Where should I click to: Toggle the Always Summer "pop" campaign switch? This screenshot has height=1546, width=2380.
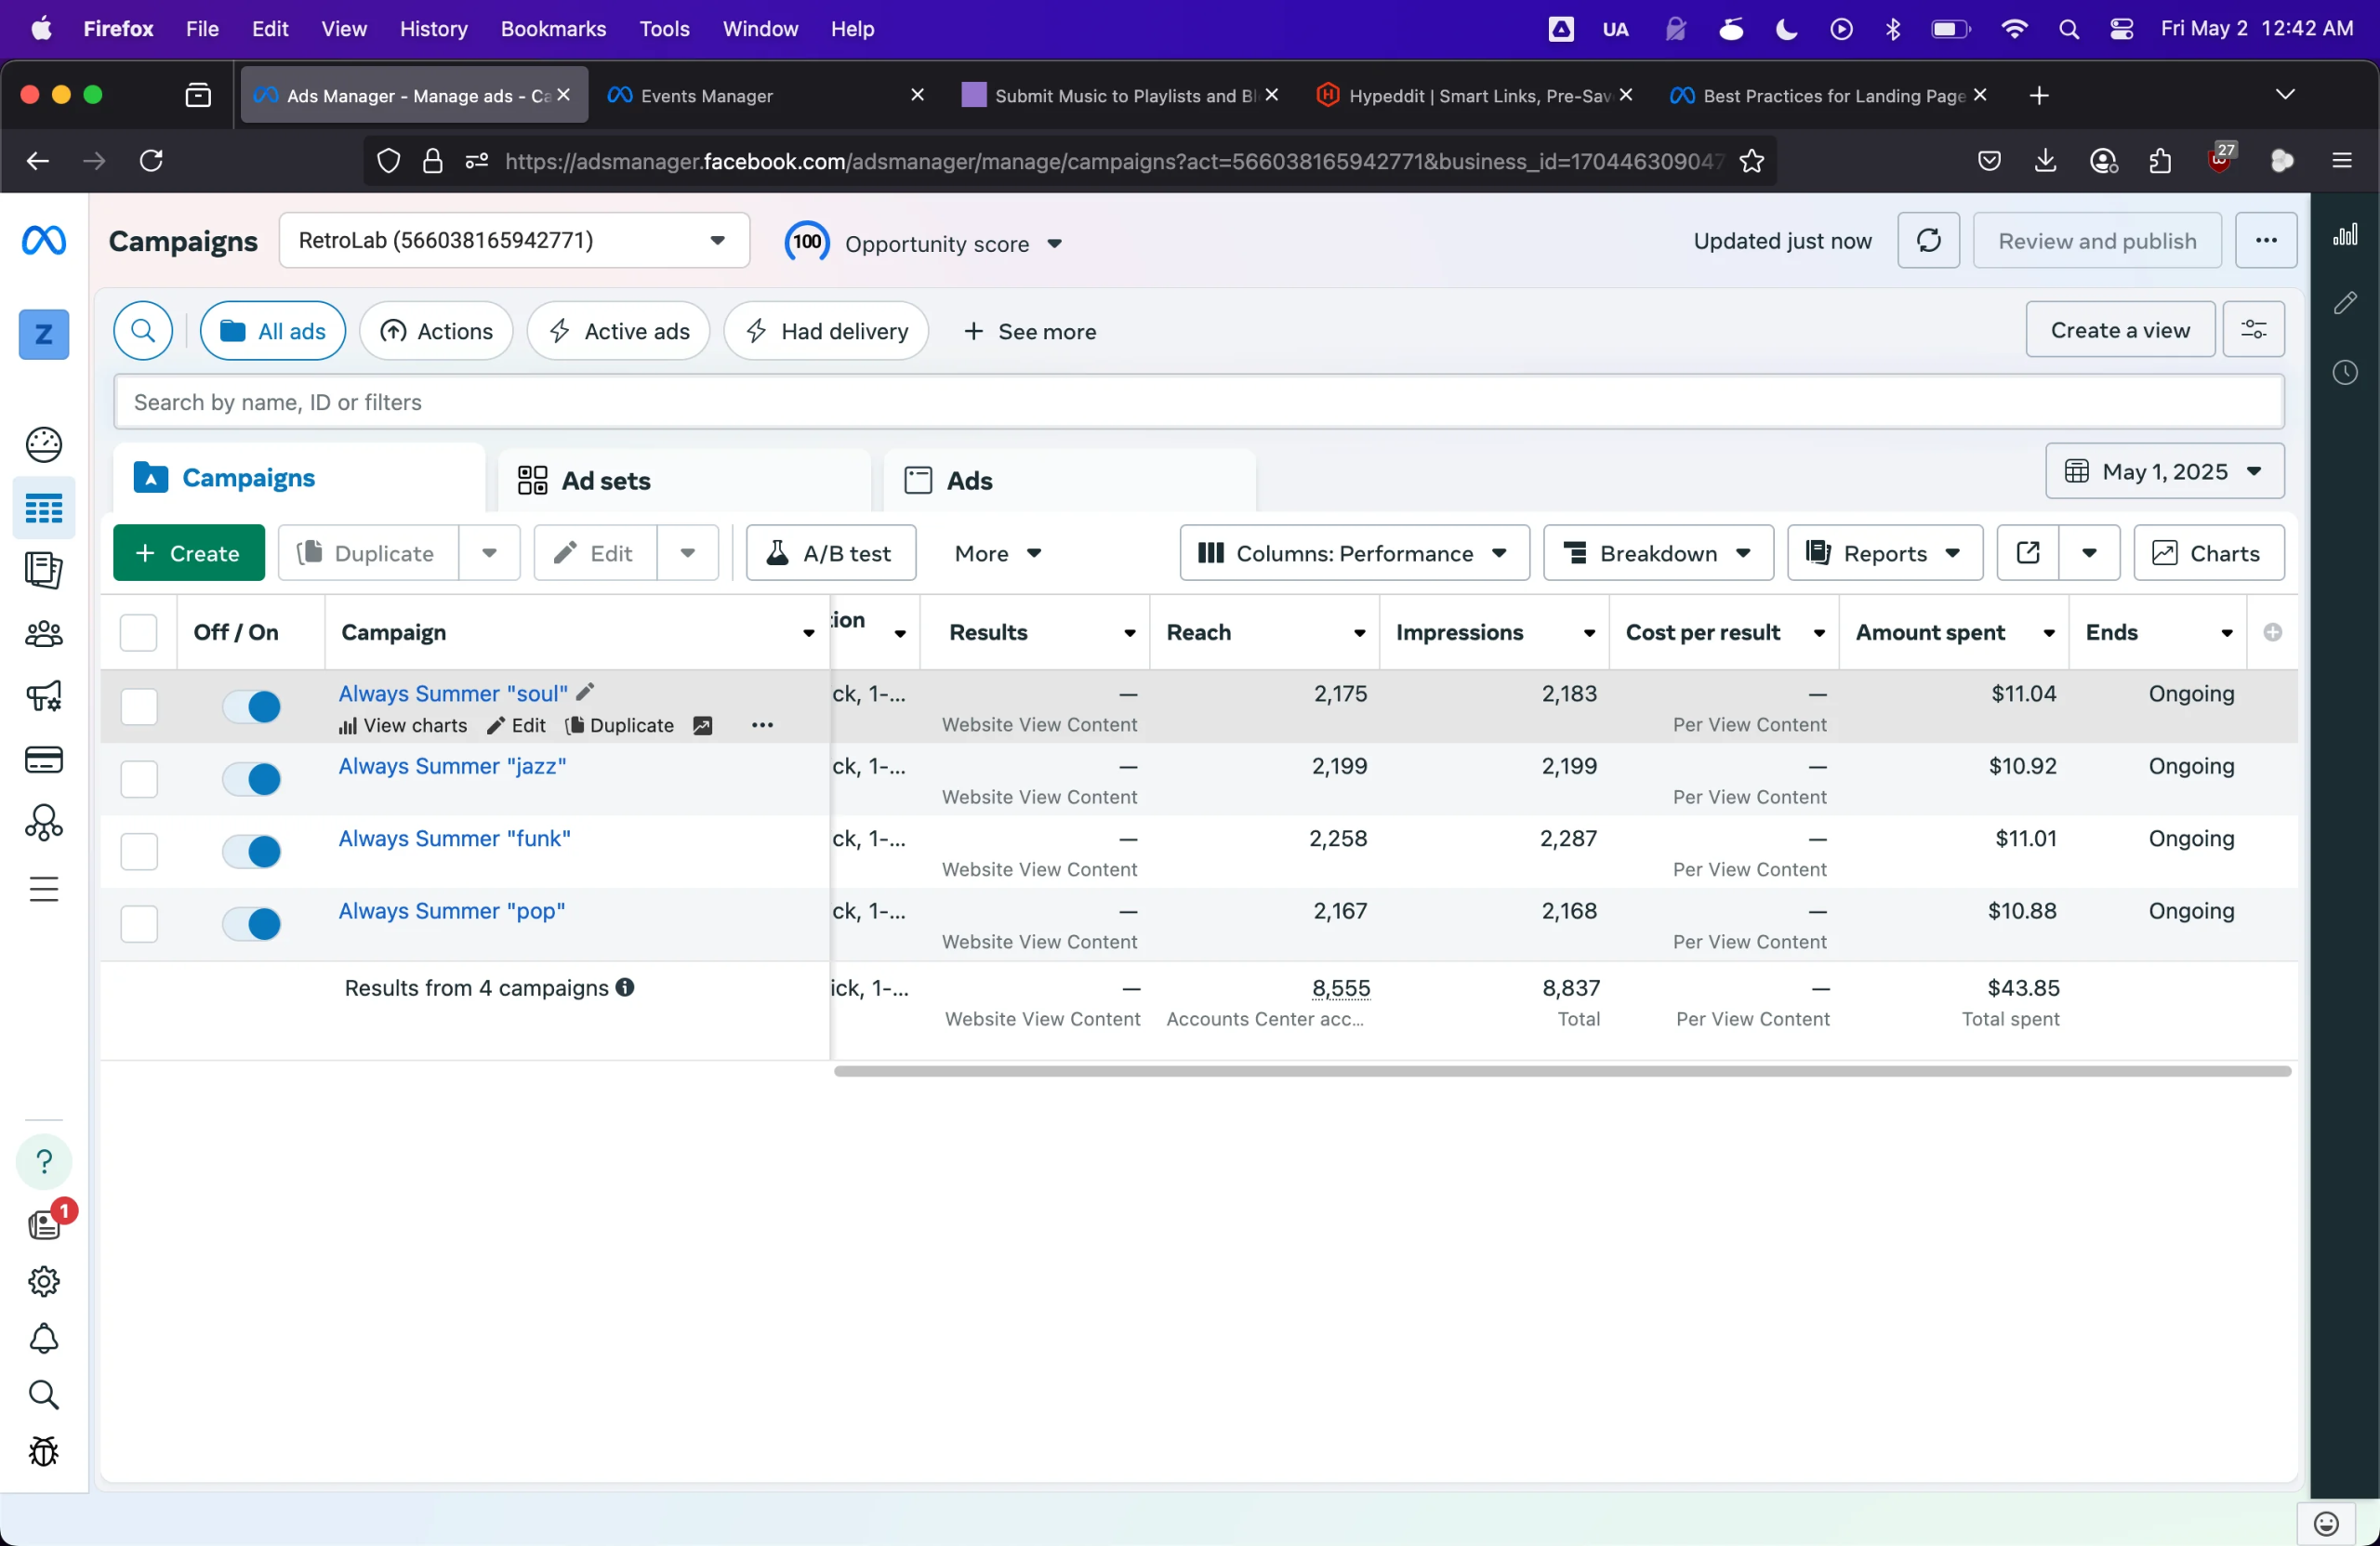click(251, 924)
